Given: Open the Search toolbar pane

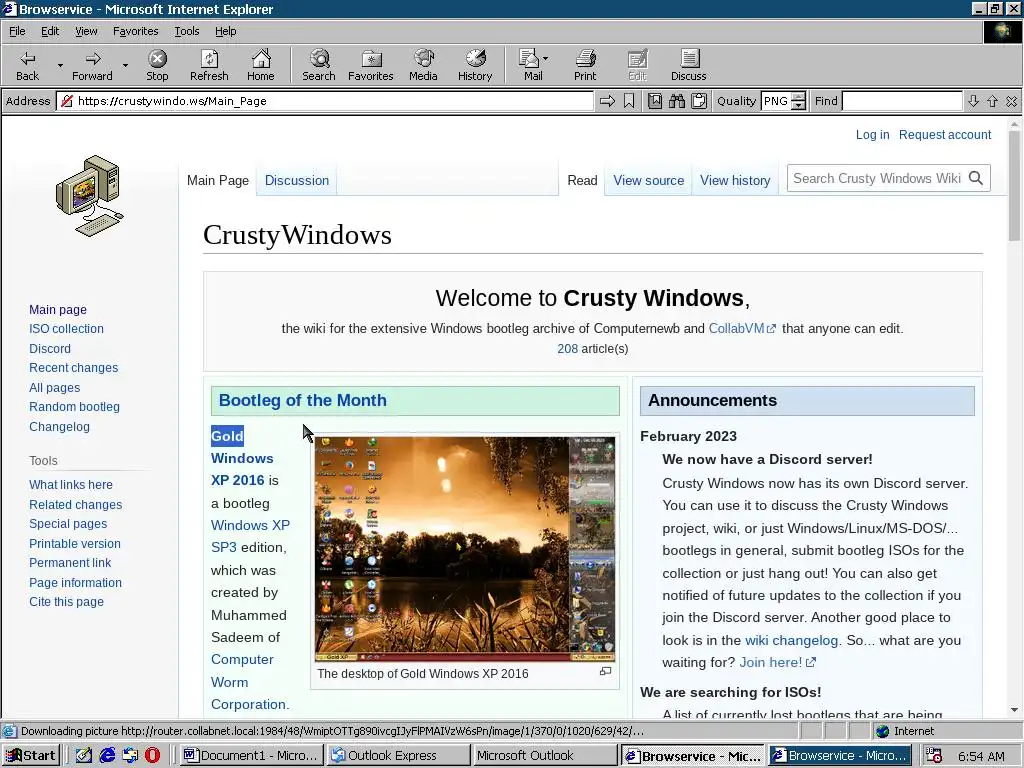Looking at the screenshot, I should [319, 65].
